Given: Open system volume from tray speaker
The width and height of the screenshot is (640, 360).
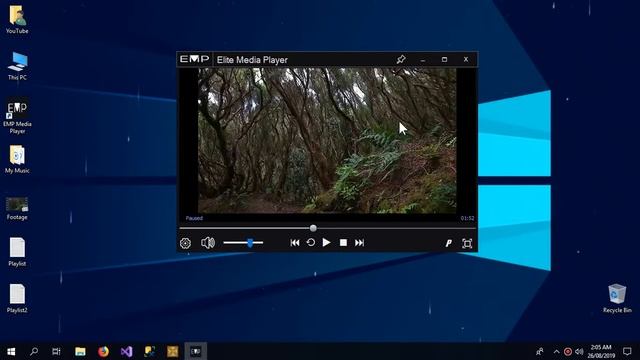Looking at the screenshot, I should [579, 351].
